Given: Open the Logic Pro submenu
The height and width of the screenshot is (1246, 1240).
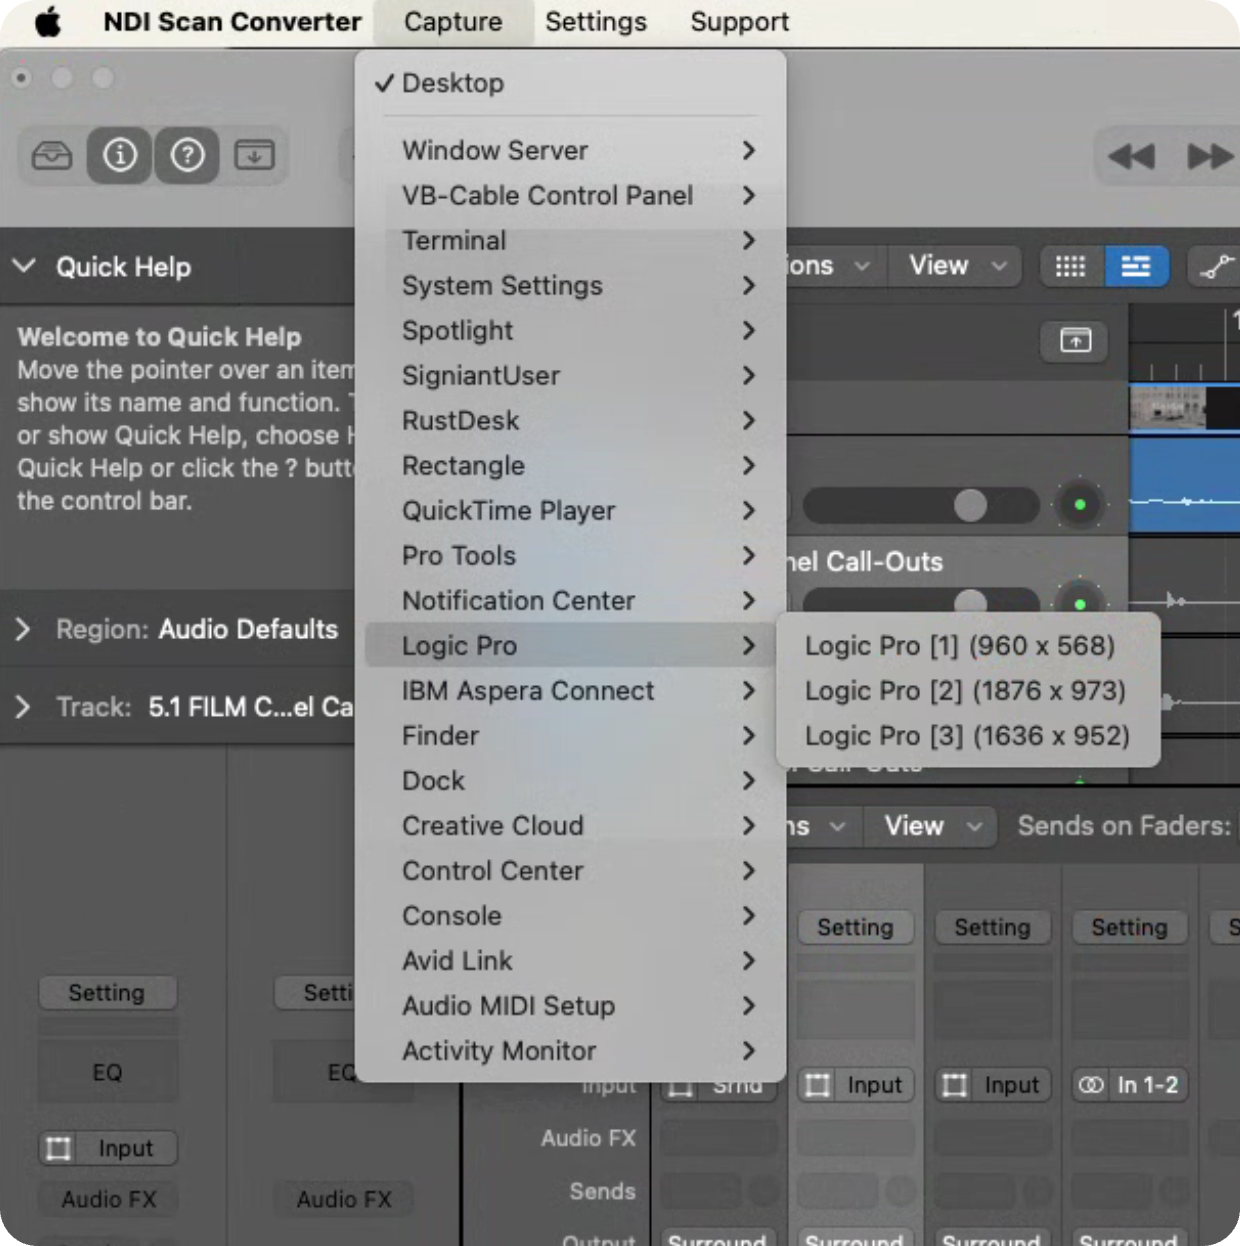Looking at the screenshot, I should (x=570, y=645).
